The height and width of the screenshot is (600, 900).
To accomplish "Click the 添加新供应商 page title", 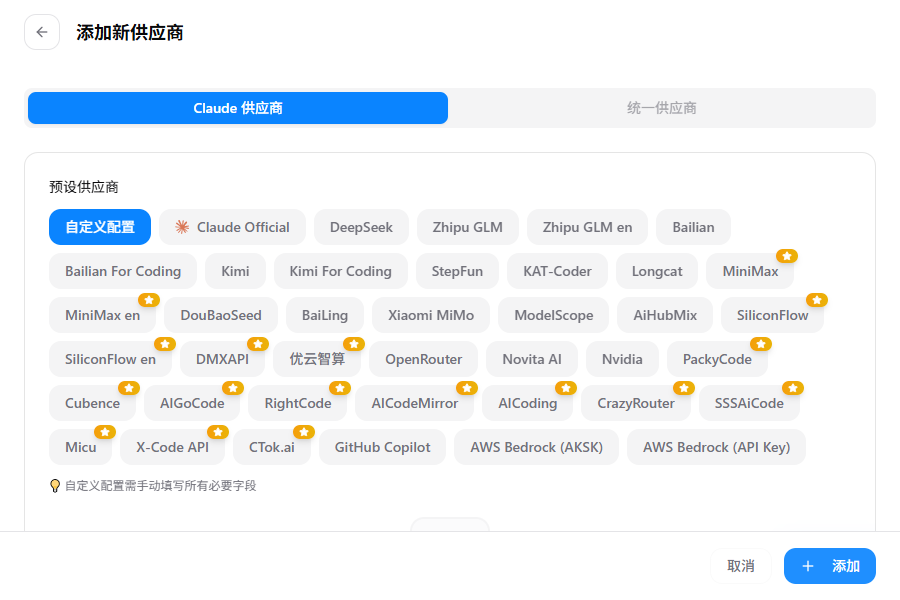I will point(130,33).
